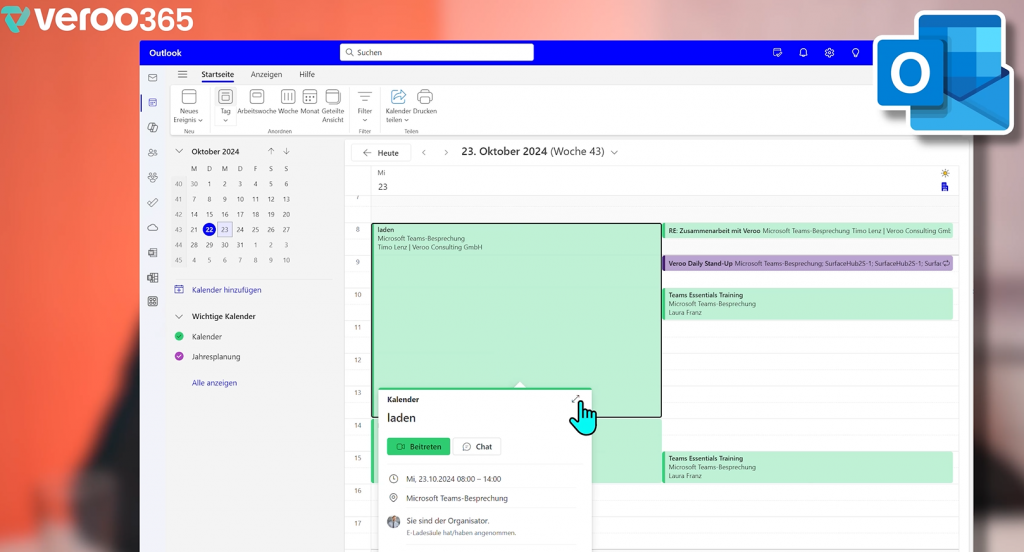Click Kalender hinzufügen link
Screen dimensions: 1024x552
(x=226, y=290)
